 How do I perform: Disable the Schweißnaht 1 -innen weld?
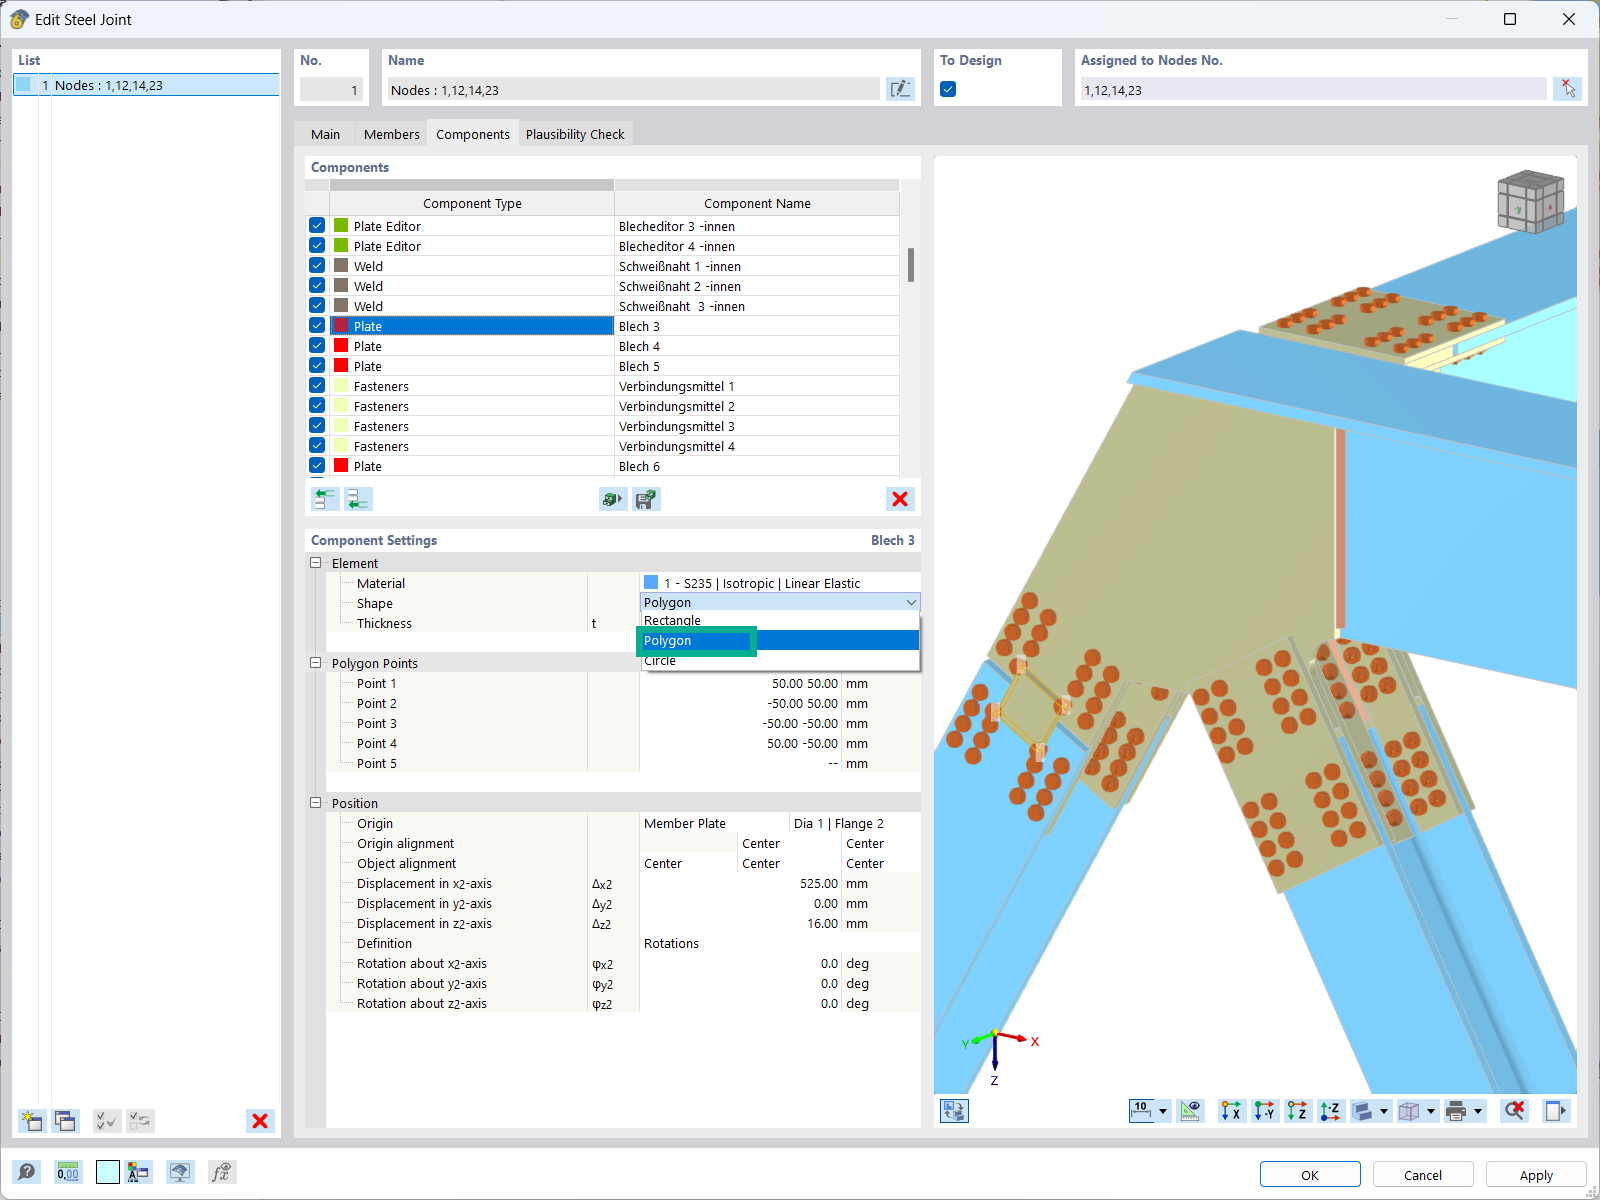316,265
